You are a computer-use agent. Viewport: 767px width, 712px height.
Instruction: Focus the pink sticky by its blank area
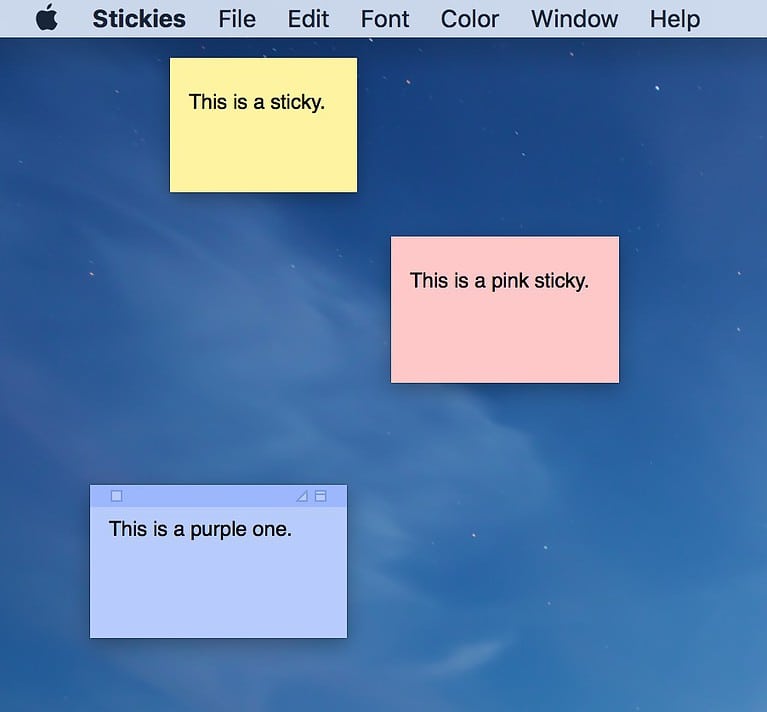click(504, 340)
